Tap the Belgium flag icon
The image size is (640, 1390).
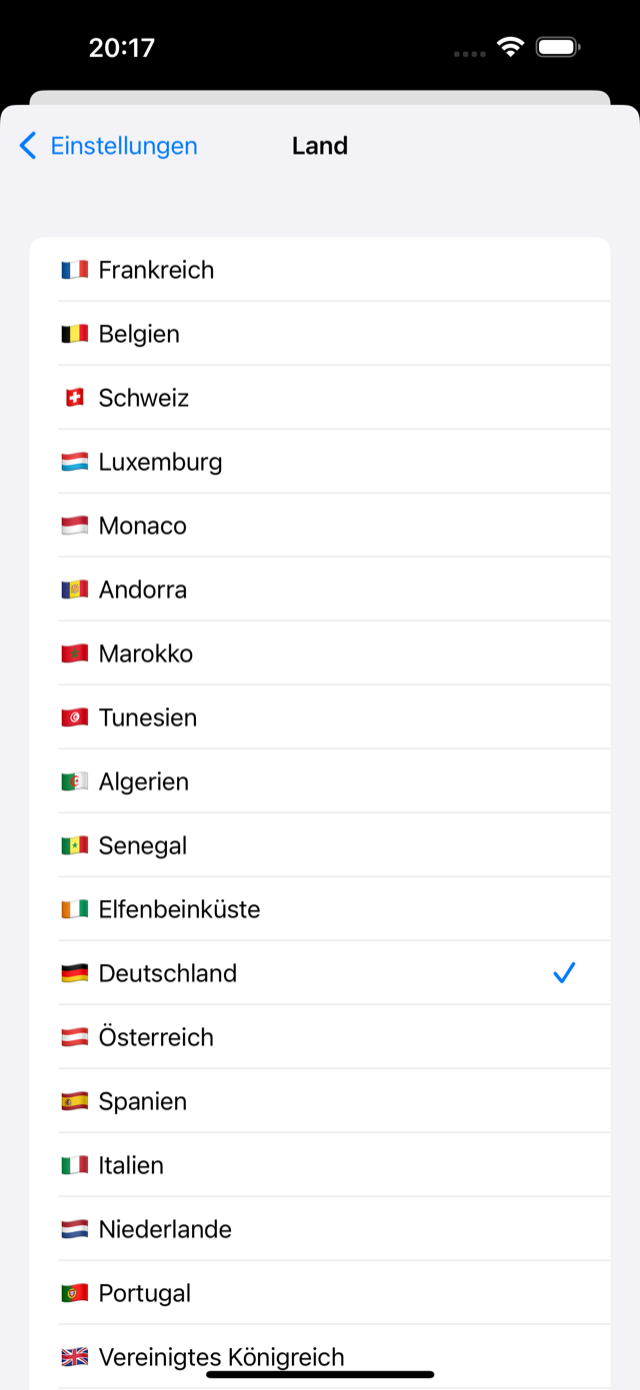coord(75,334)
